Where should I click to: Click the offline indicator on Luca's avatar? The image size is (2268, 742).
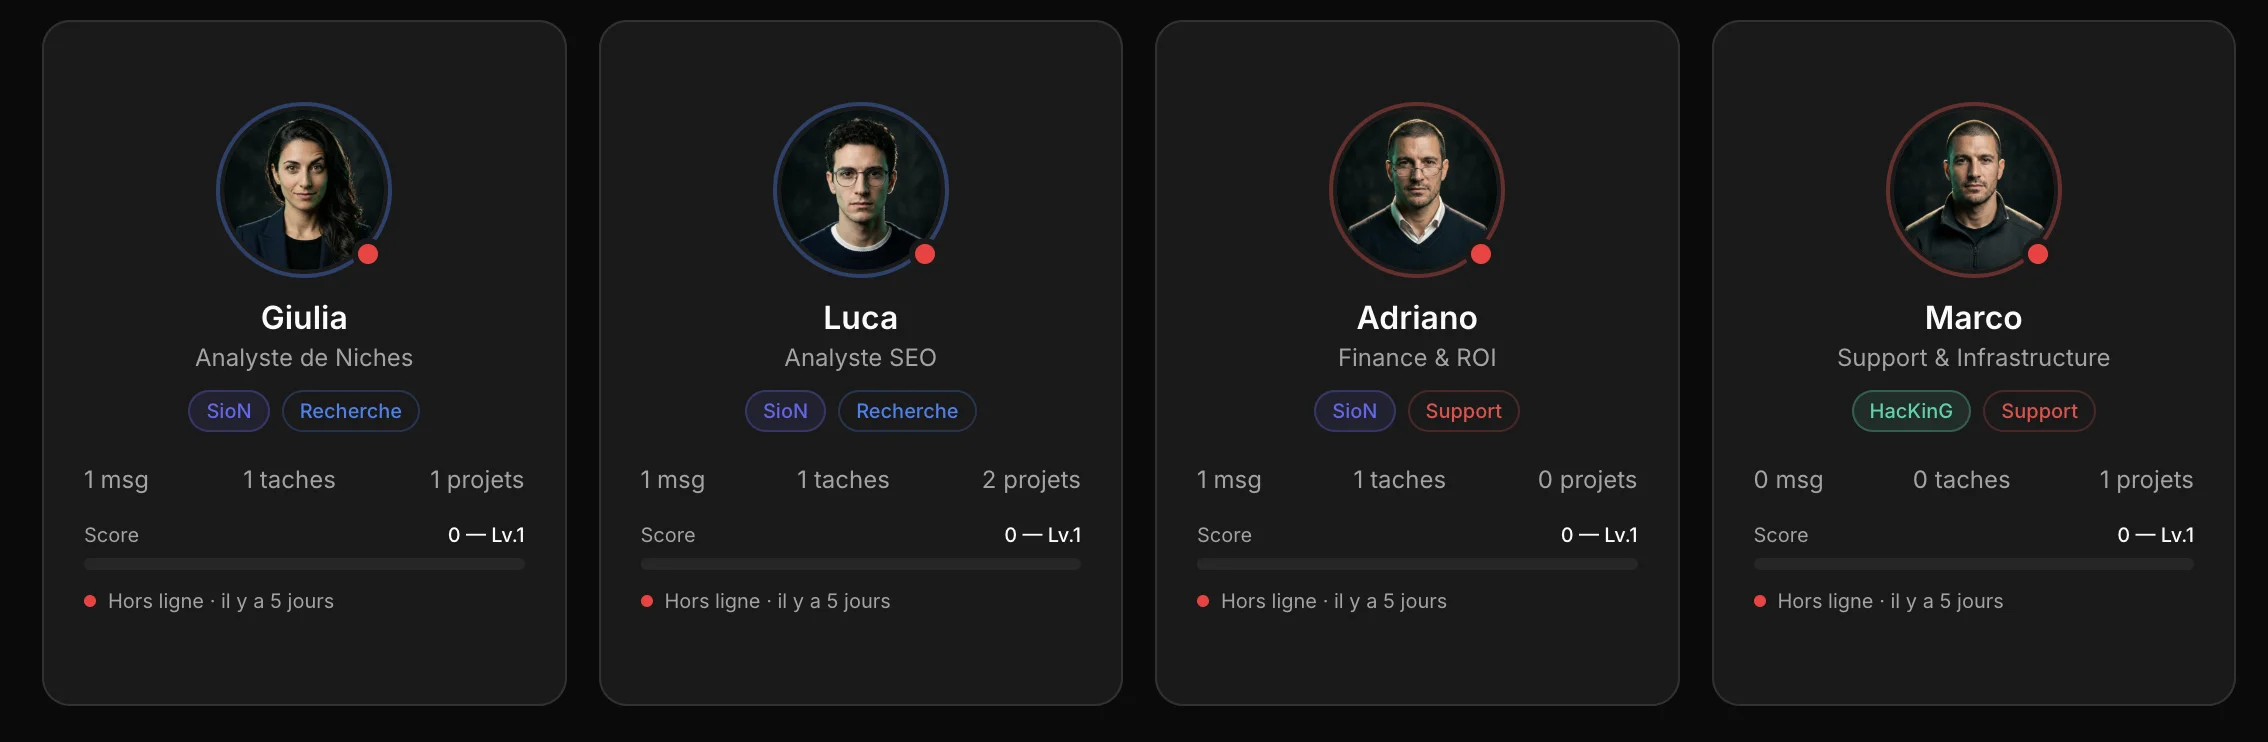pyautogui.click(x=925, y=254)
